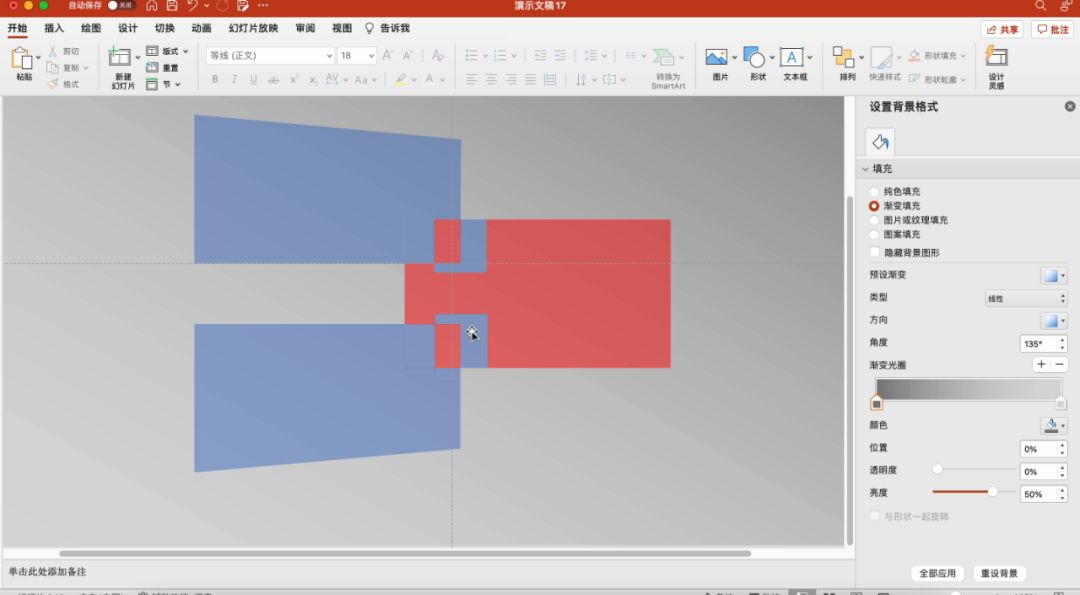Open the Draw tab
This screenshot has width=1080, height=595.
(91, 28)
